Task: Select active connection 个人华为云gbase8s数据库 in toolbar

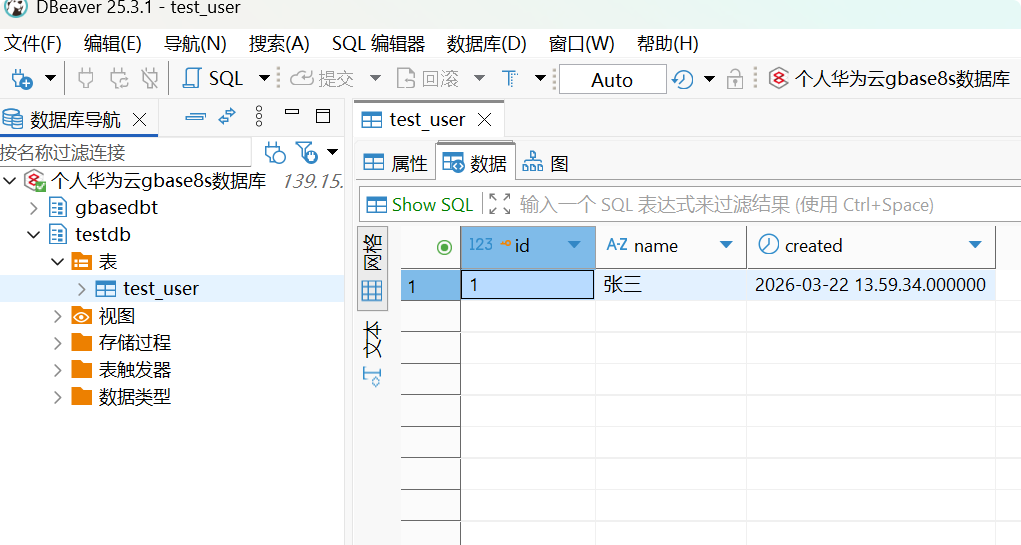Action: pos(889,79)
